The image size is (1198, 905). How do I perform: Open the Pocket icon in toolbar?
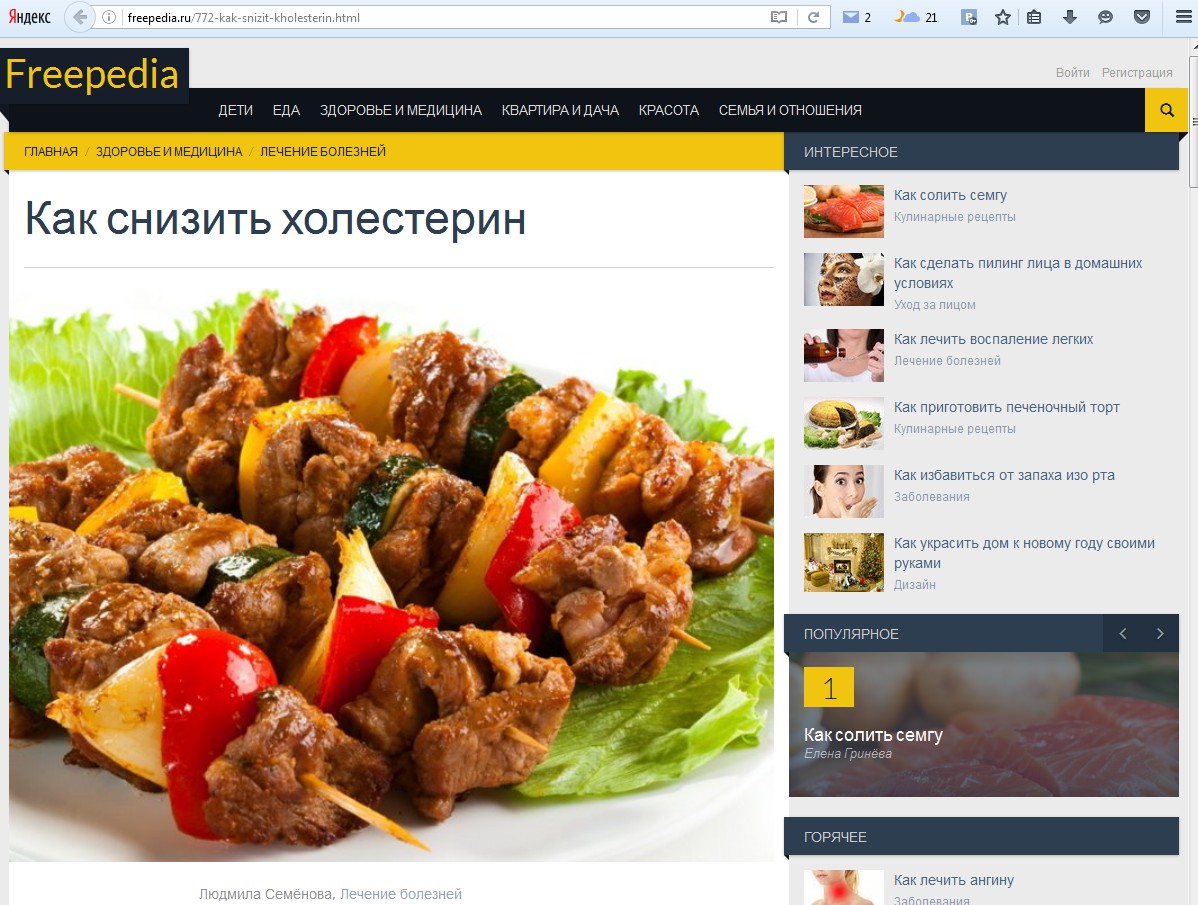pos(1141,17)
